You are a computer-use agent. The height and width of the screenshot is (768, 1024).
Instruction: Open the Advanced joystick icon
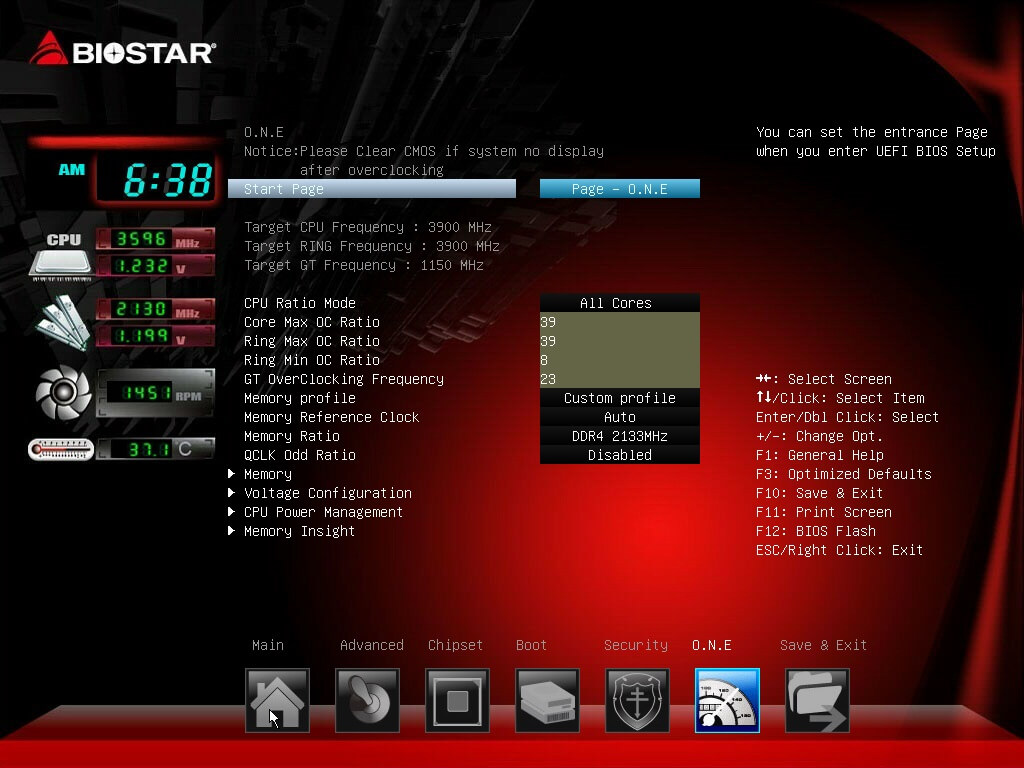click(367, 700)
